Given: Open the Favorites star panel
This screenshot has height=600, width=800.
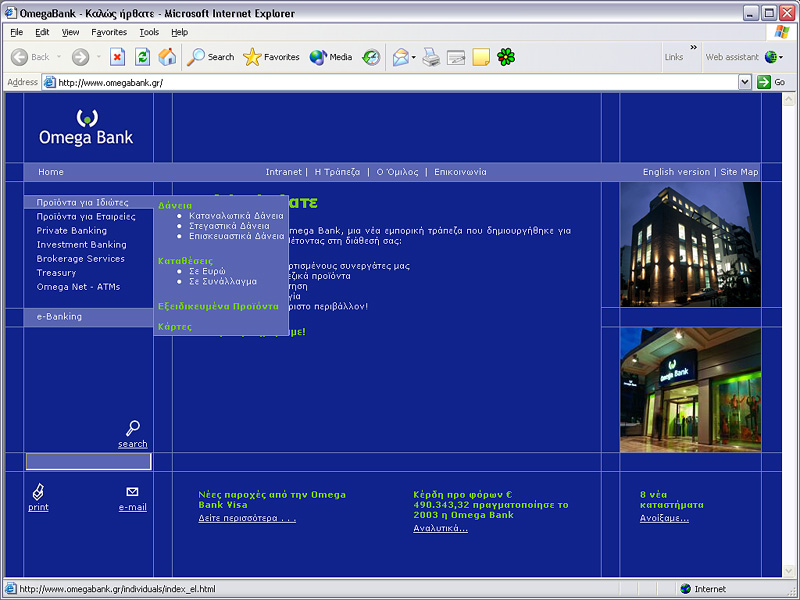Looking at the screenshot, I should [271, 57].
